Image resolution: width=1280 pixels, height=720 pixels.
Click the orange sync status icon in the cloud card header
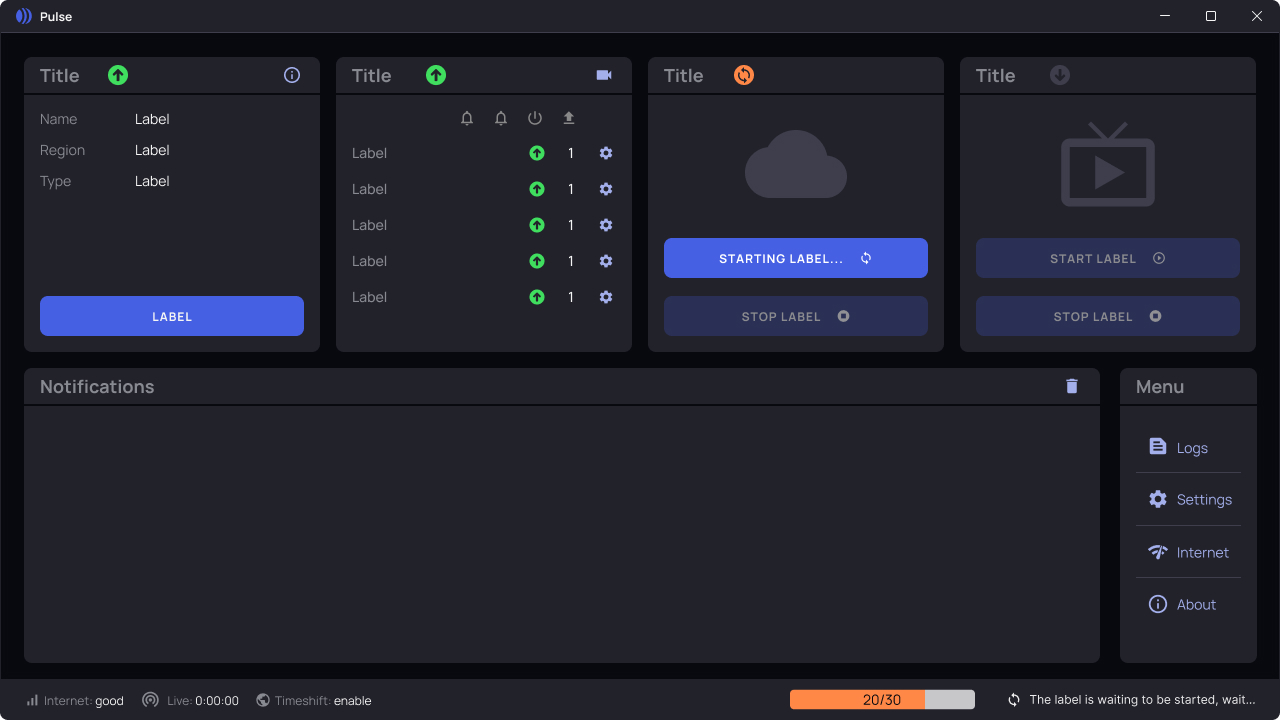click(x=744, y=75)
